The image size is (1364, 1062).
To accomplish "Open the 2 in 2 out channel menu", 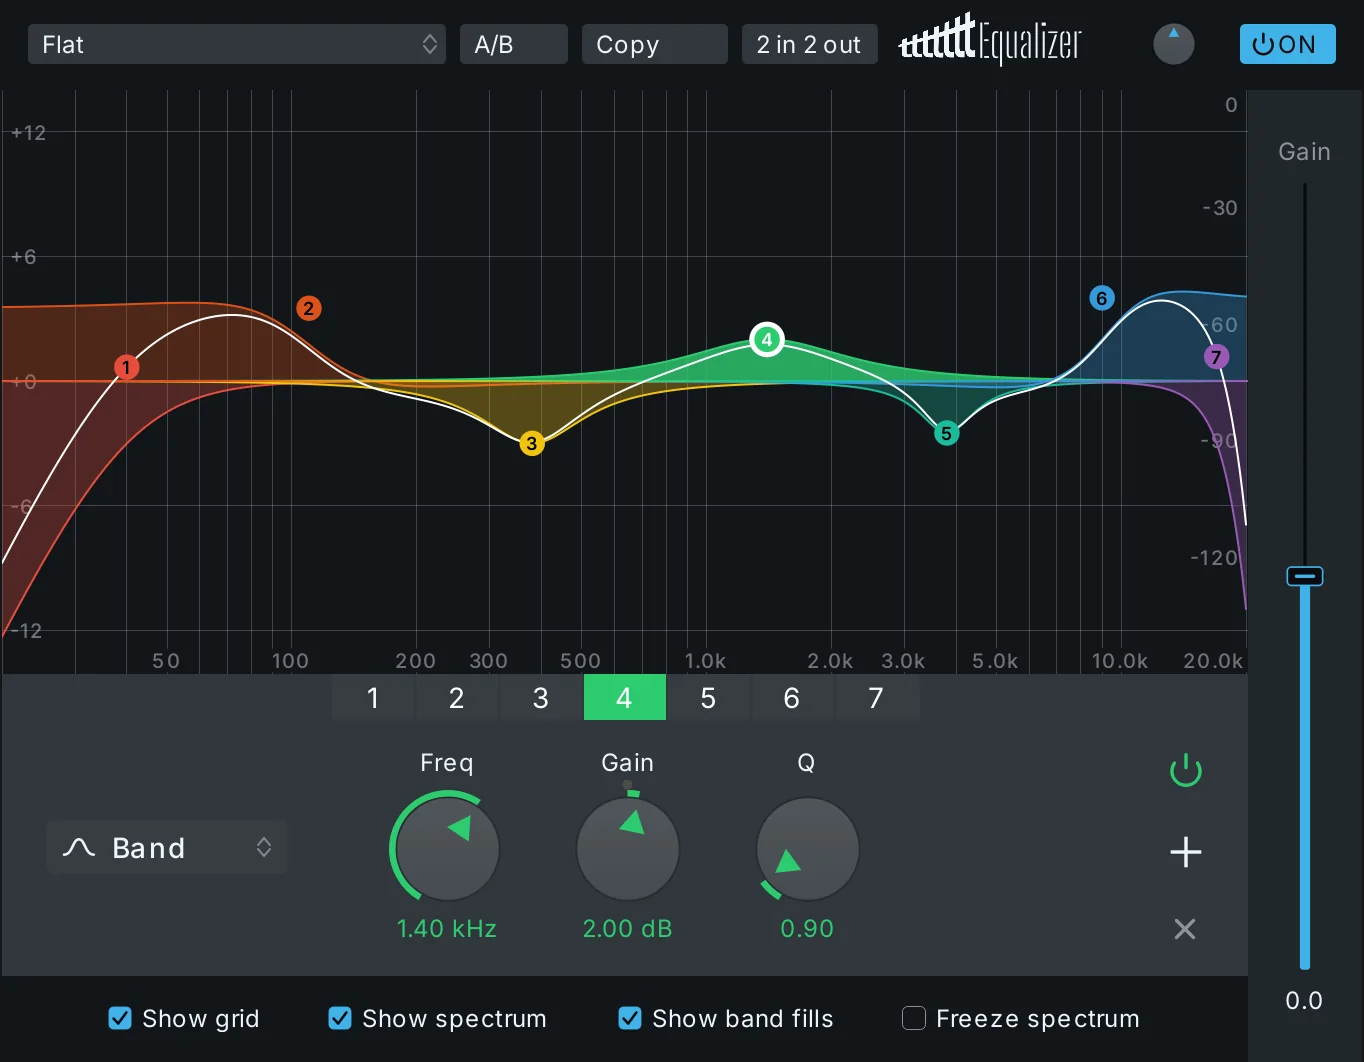I will pyautogui.click(x=809, y=44).
